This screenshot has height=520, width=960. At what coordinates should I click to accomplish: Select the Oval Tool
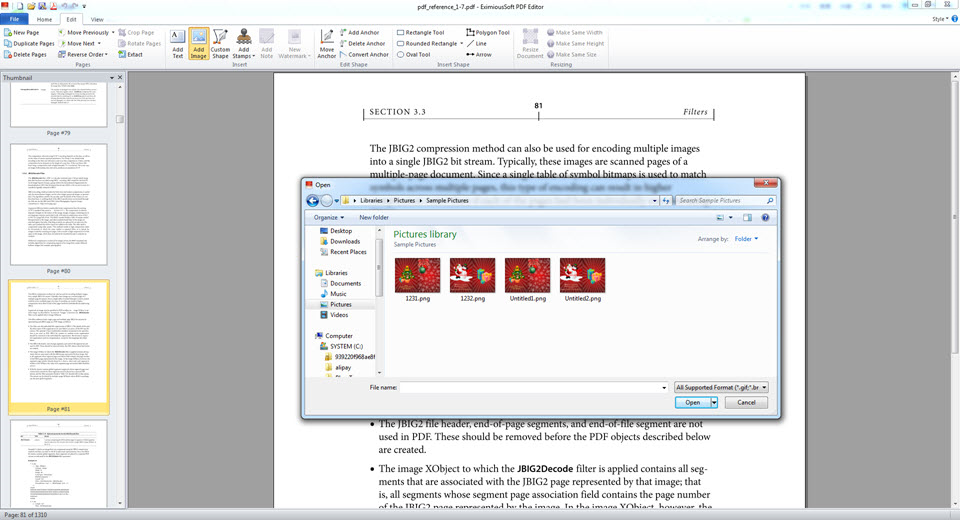[413, 55]
